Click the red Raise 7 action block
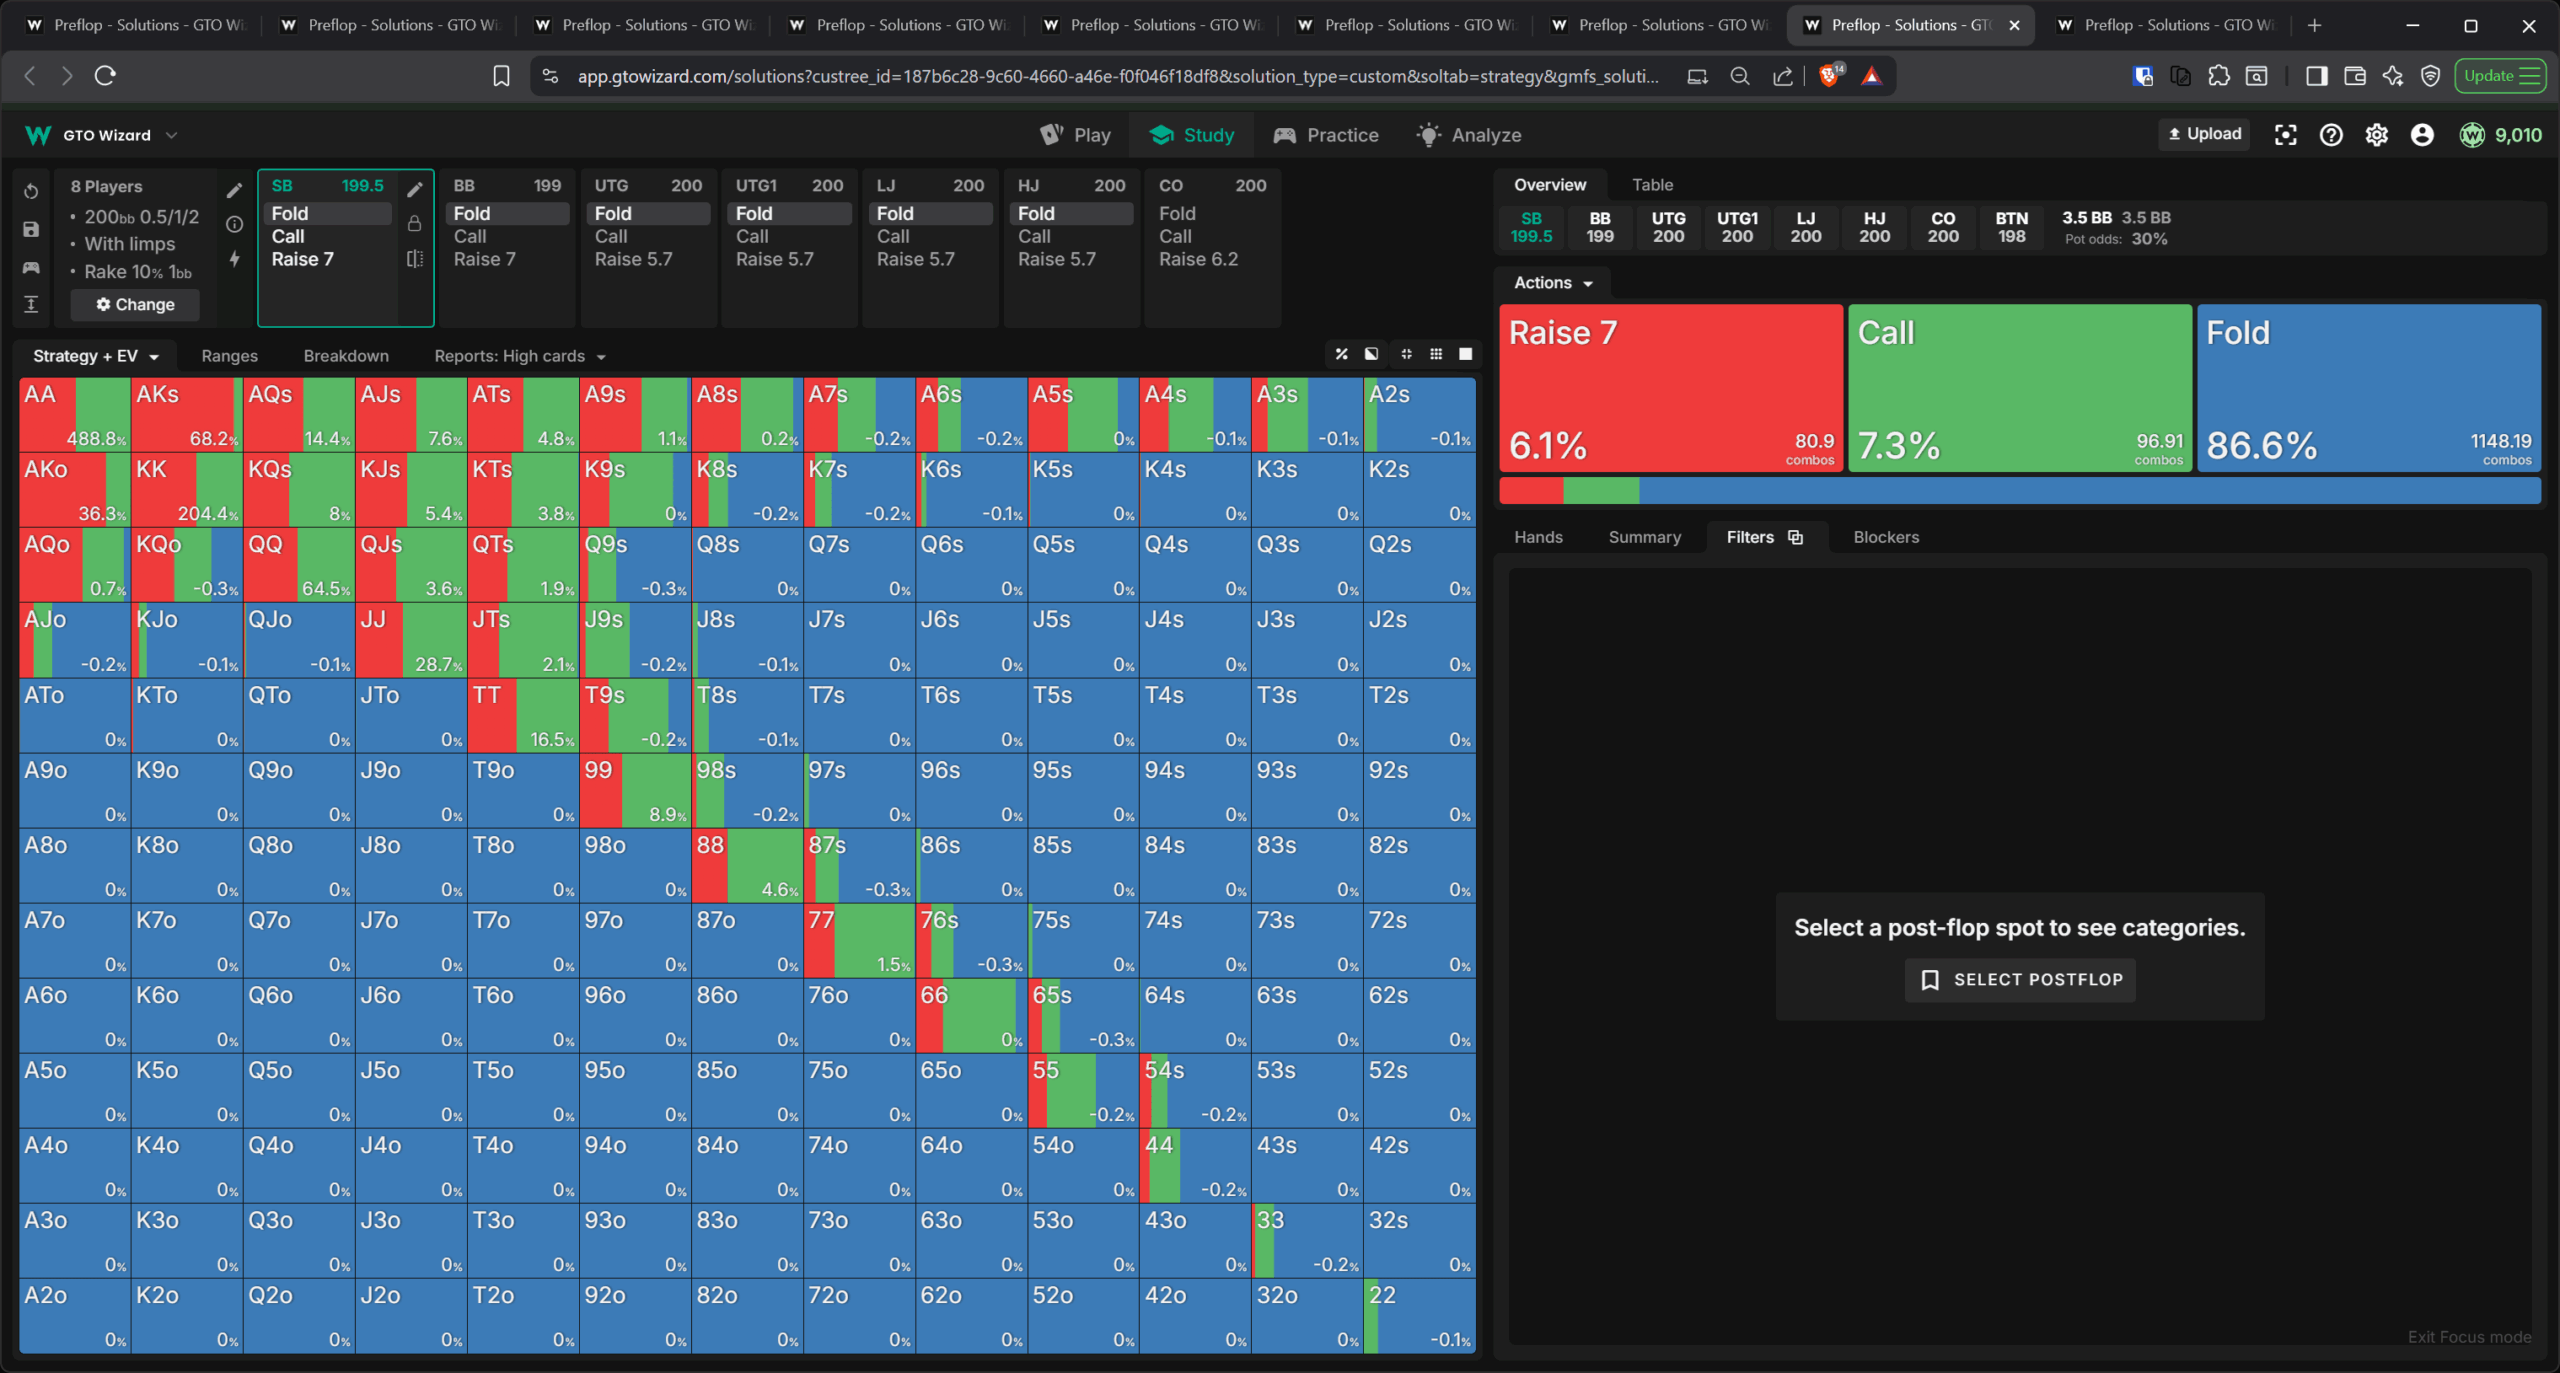 click(1670, 388)
